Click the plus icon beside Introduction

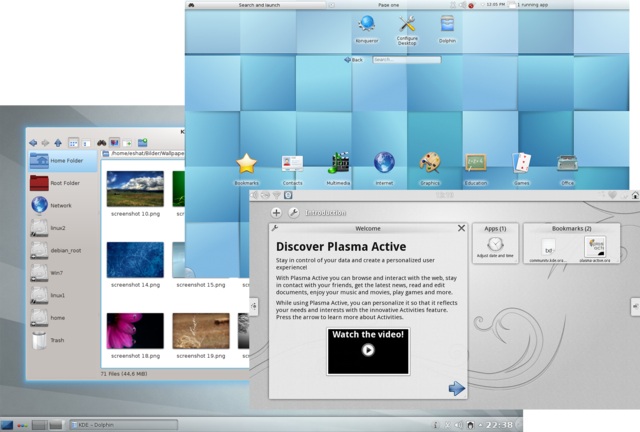(x=276, y=212)
